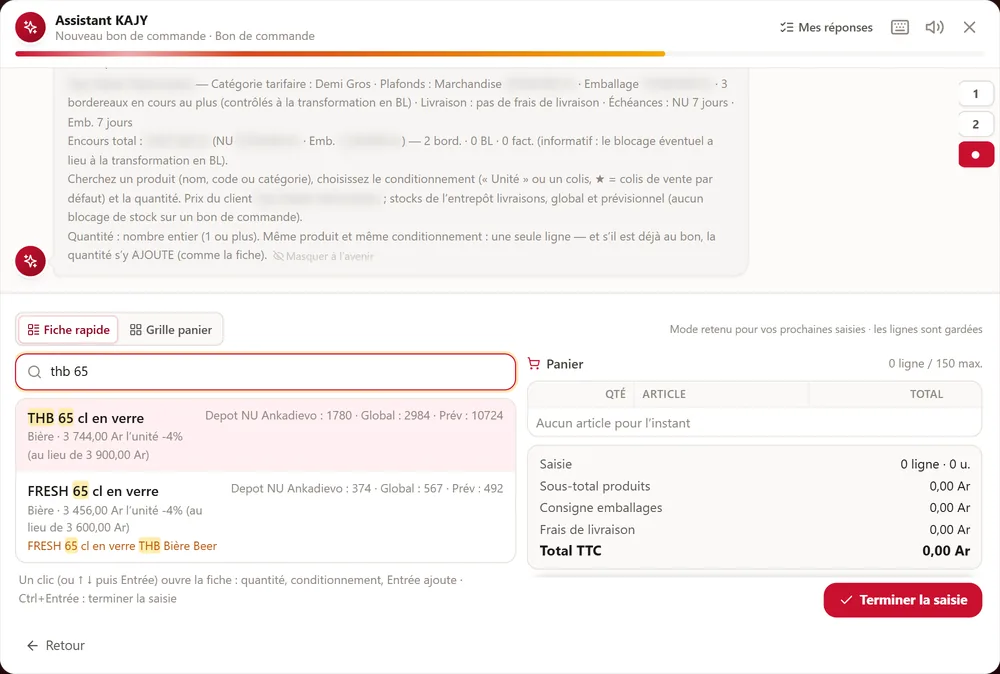The width and height of the screenshot is (1000, 674).
Task: Go back with Retour
Action: click(56, 645)
